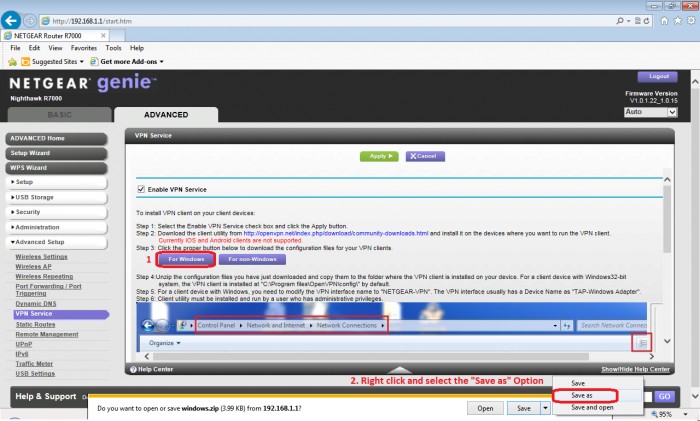Open Static Routes link
700x421 pixels.
pos(35,325)
